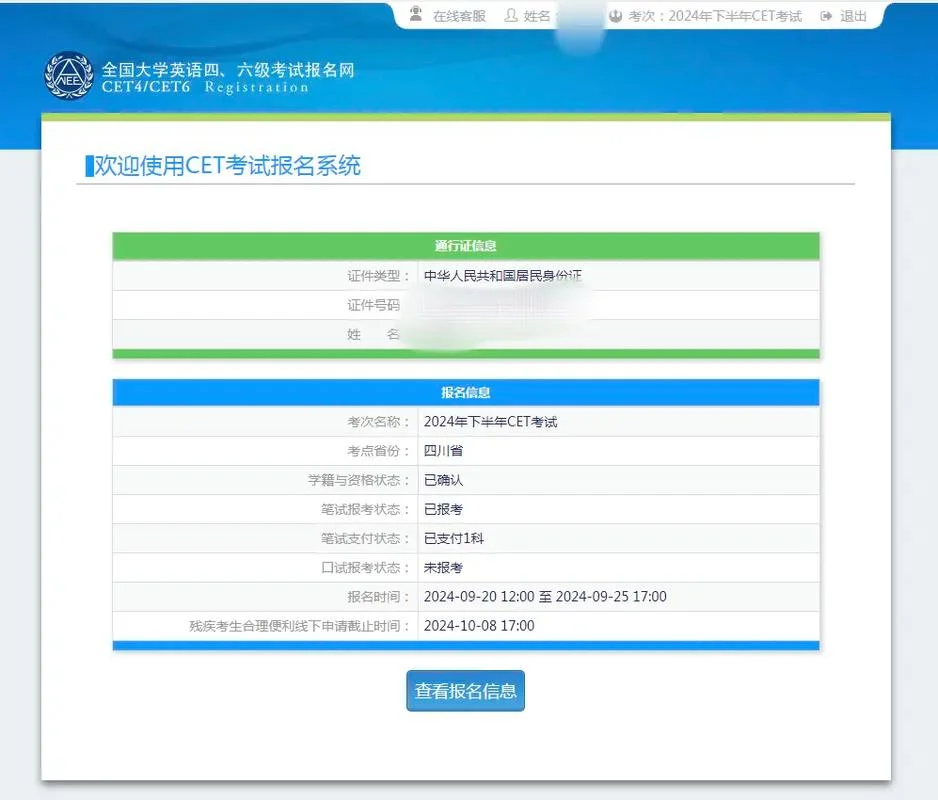Click 退出 to log out

[x=853, y=16]
